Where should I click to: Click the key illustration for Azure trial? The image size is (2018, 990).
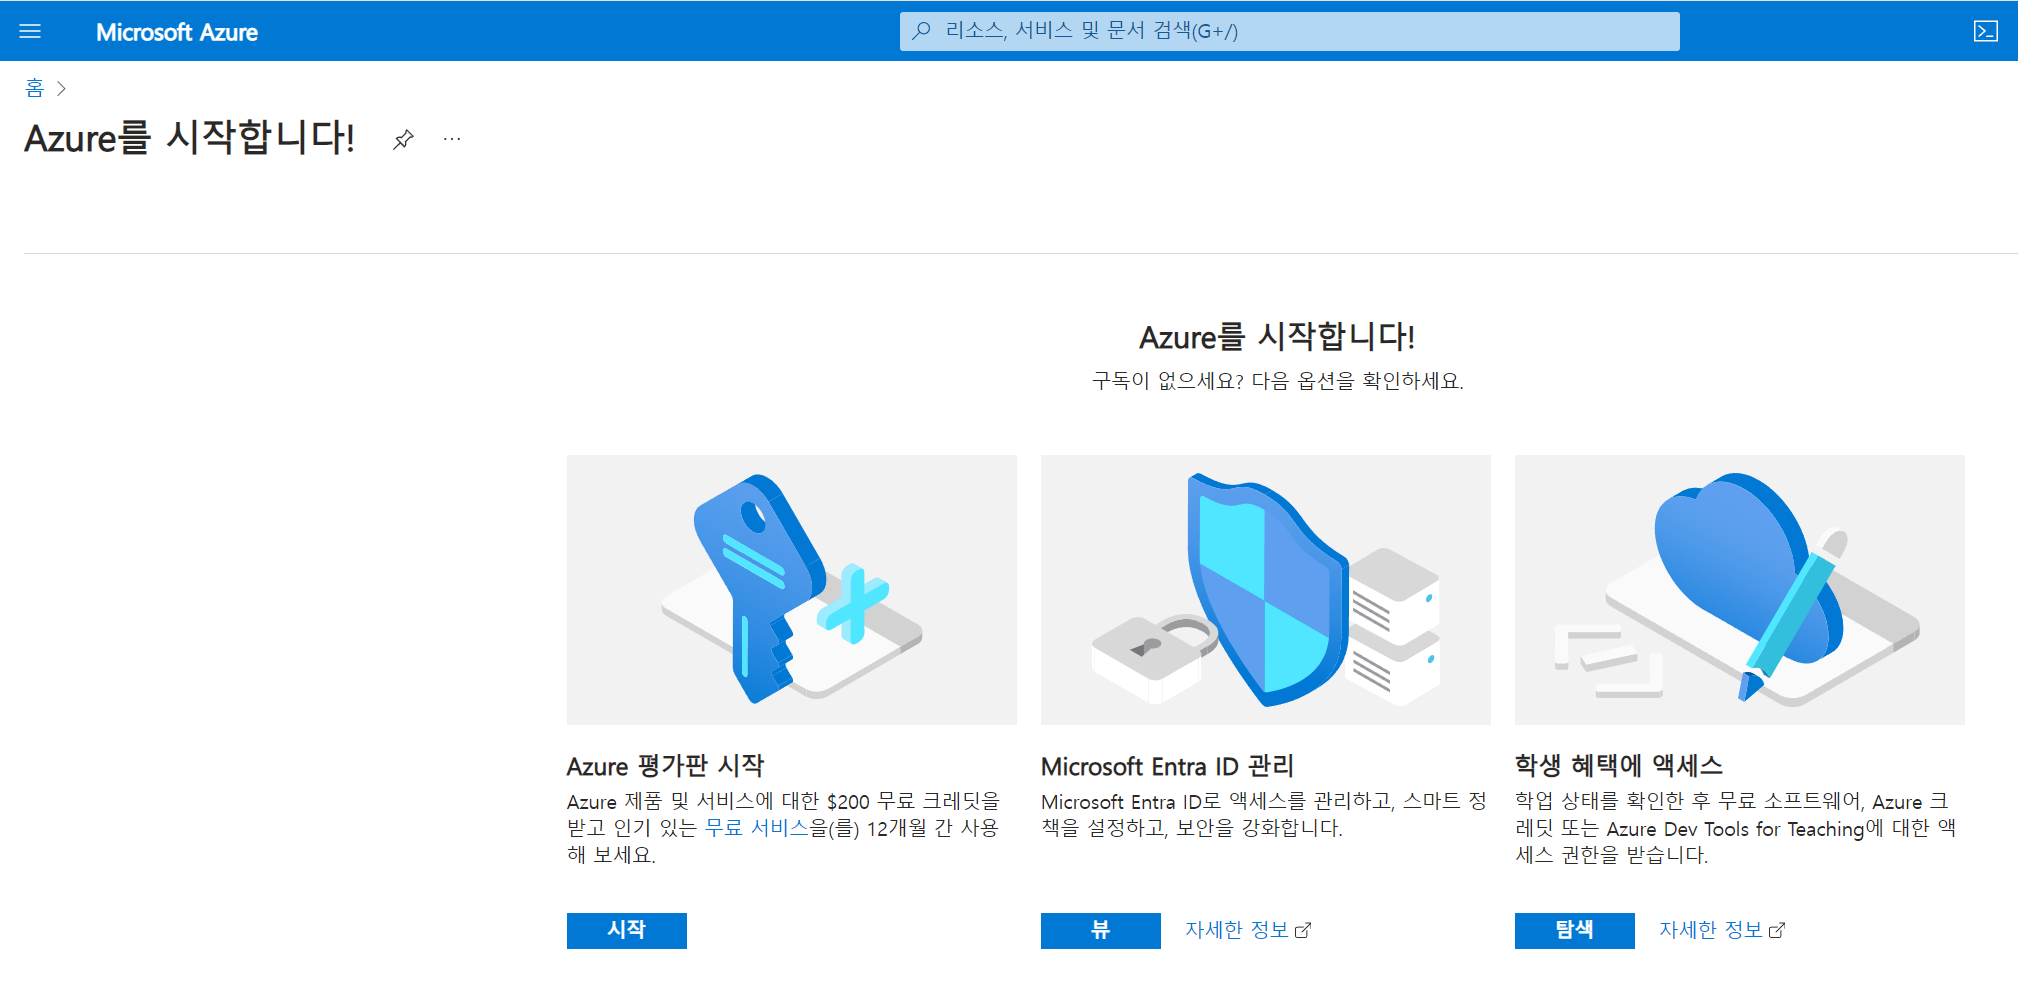point(791,589)
